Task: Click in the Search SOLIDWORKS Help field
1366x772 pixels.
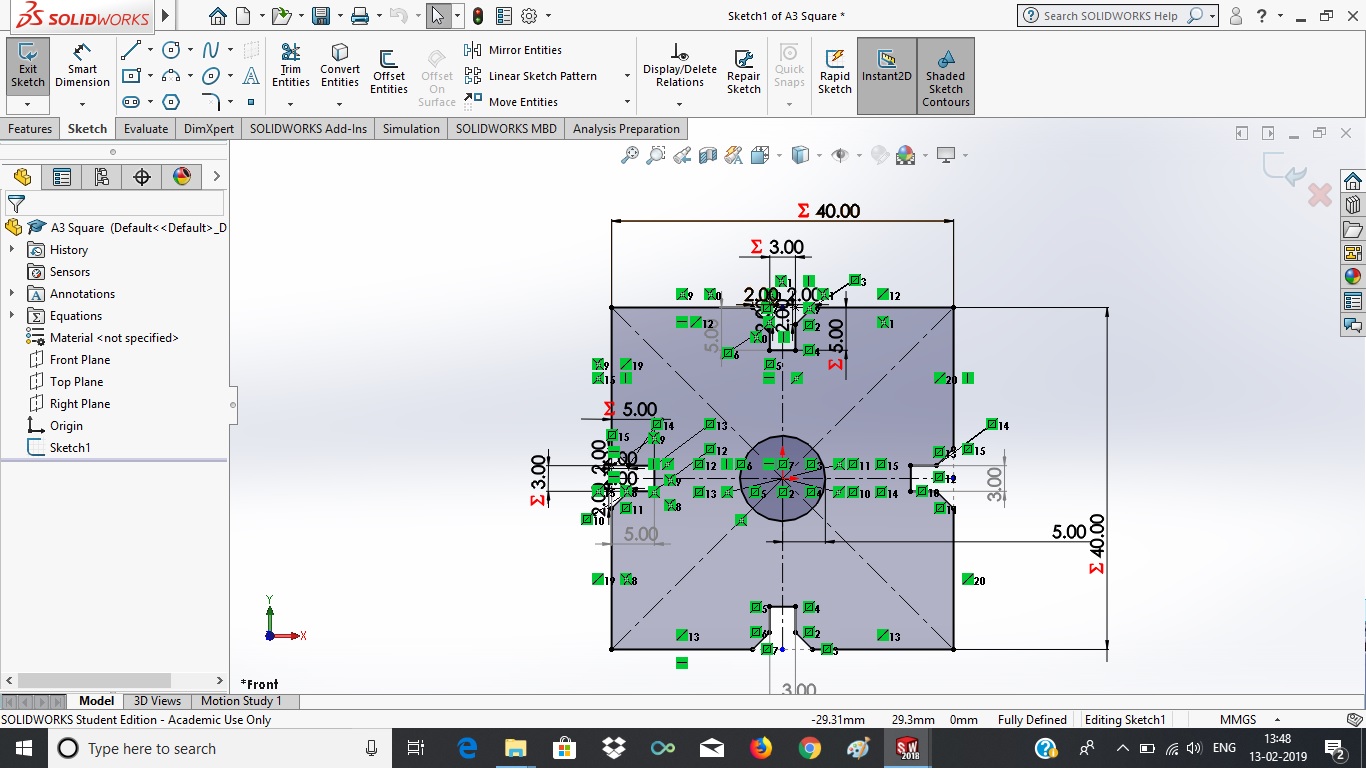Action: click(1110, 16)
